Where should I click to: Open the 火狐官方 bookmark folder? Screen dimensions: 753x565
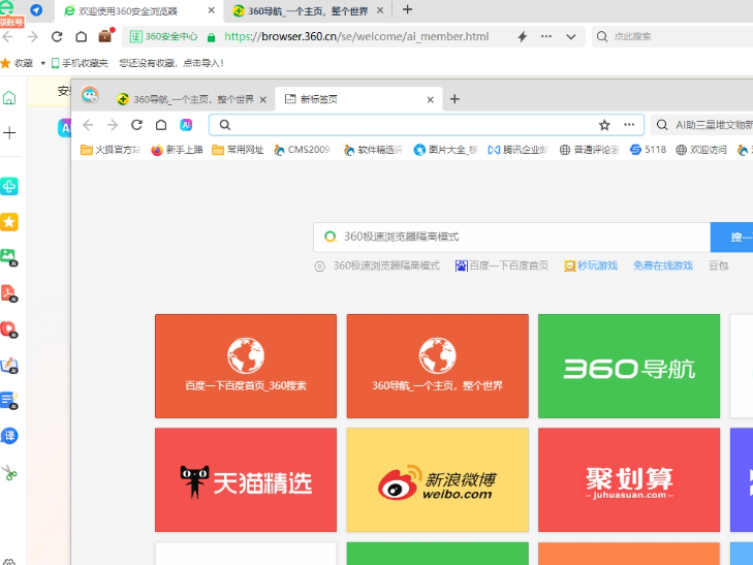pos(110,150)
